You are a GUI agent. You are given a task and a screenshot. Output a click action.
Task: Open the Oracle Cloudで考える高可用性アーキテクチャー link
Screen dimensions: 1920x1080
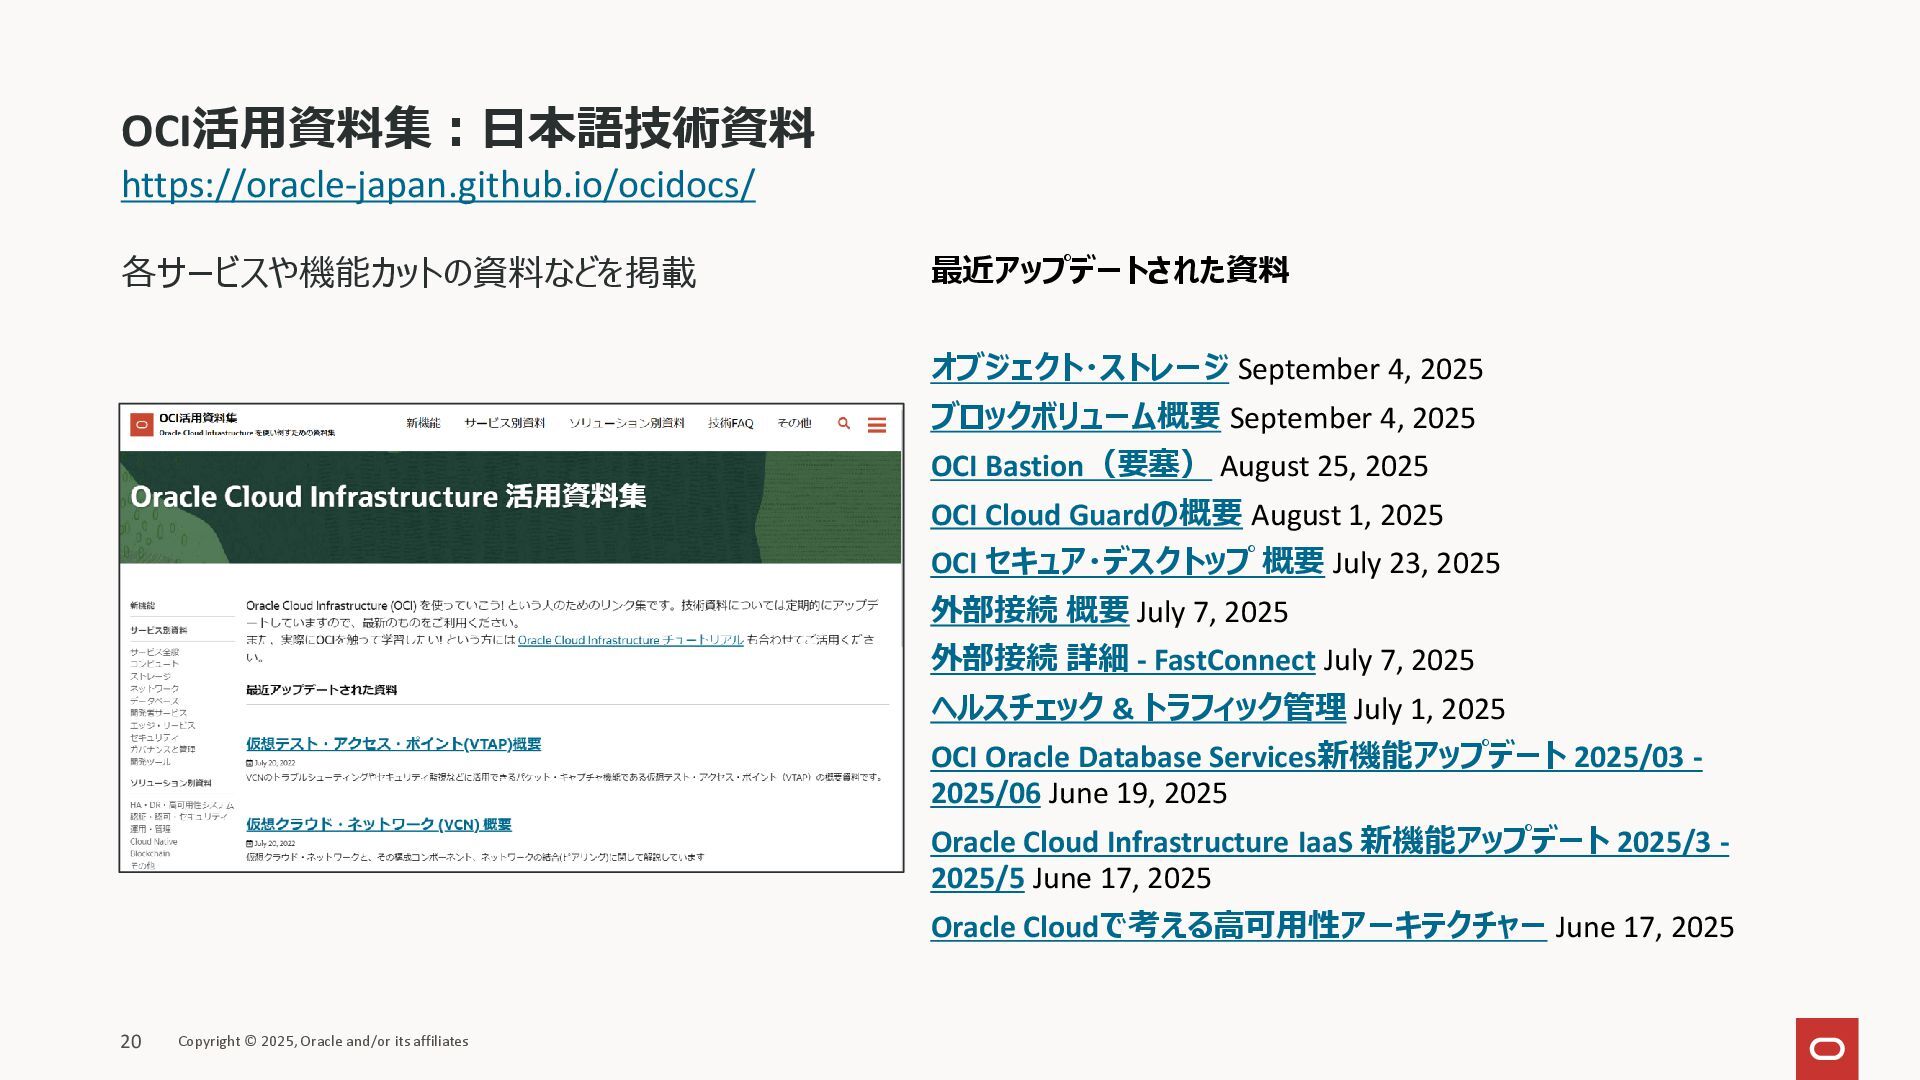(x=1238, y=927)
